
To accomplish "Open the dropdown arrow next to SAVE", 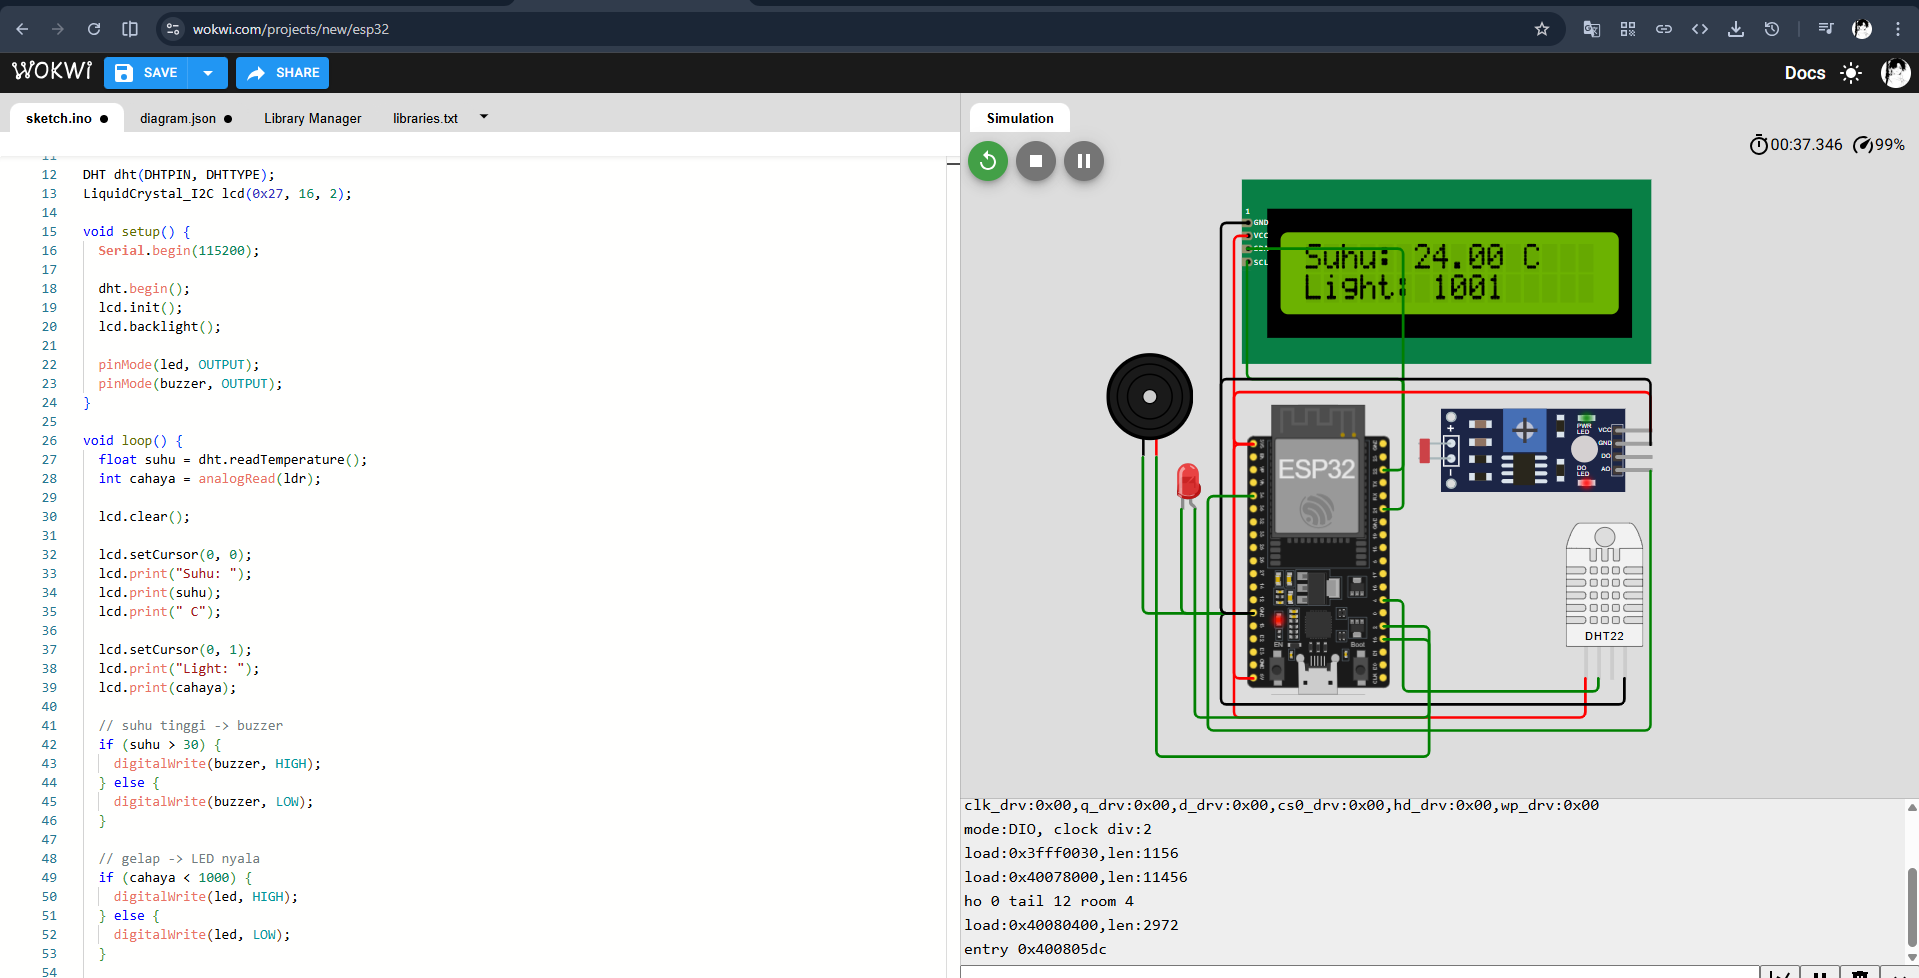I will pyautogui.click(x=208, y=73).
